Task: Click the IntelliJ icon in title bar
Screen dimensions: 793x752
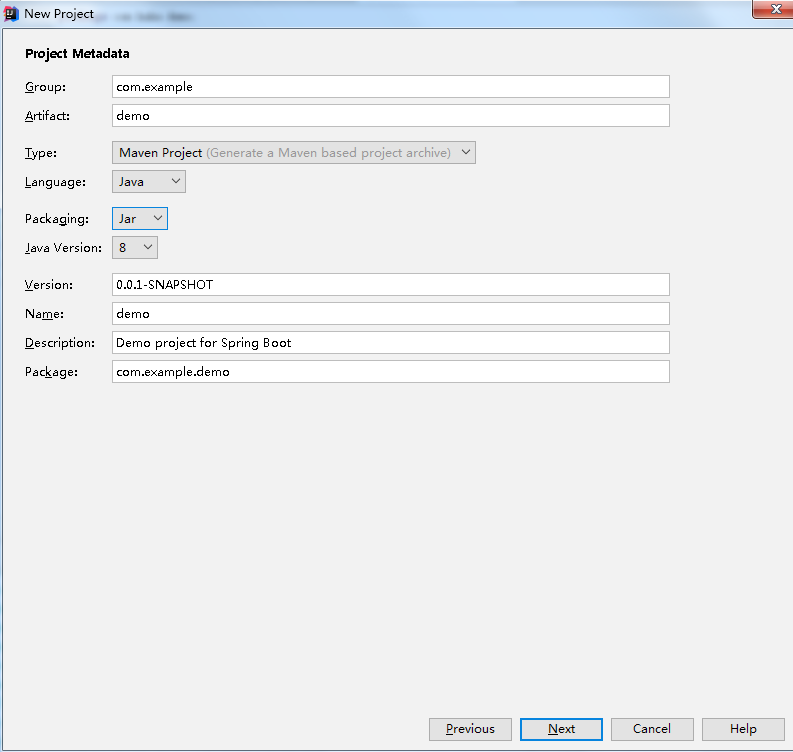Action: point(11,14)
